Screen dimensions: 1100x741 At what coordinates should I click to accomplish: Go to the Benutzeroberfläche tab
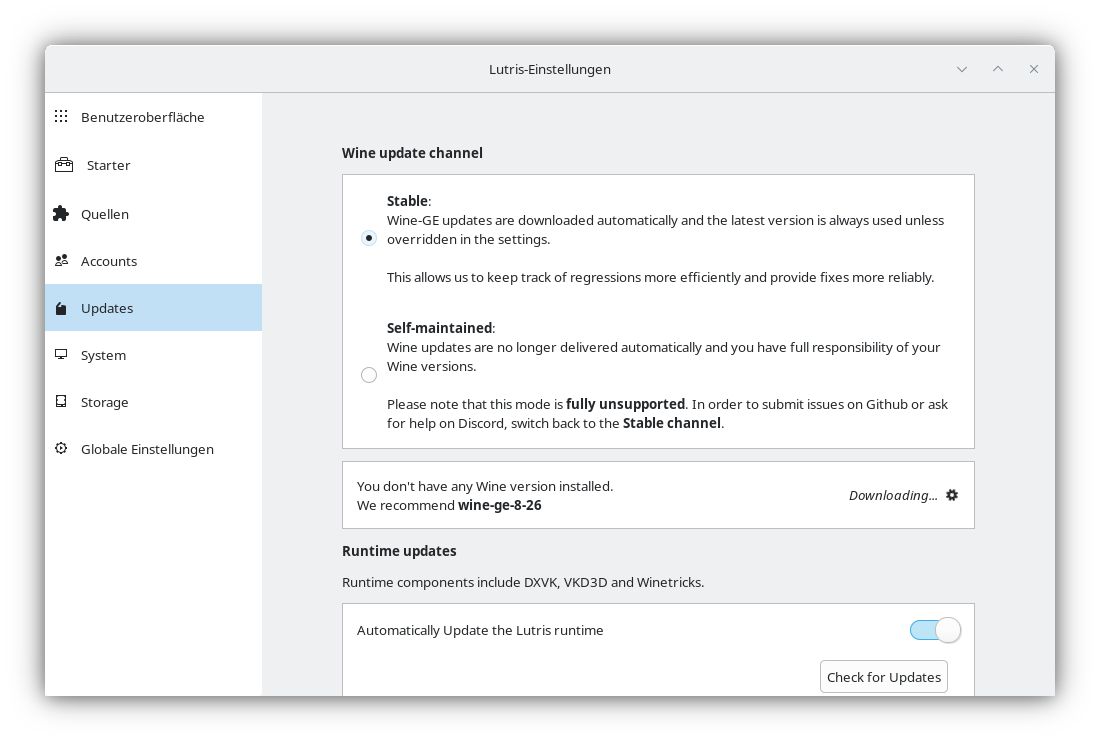click(x=142, y=117)
